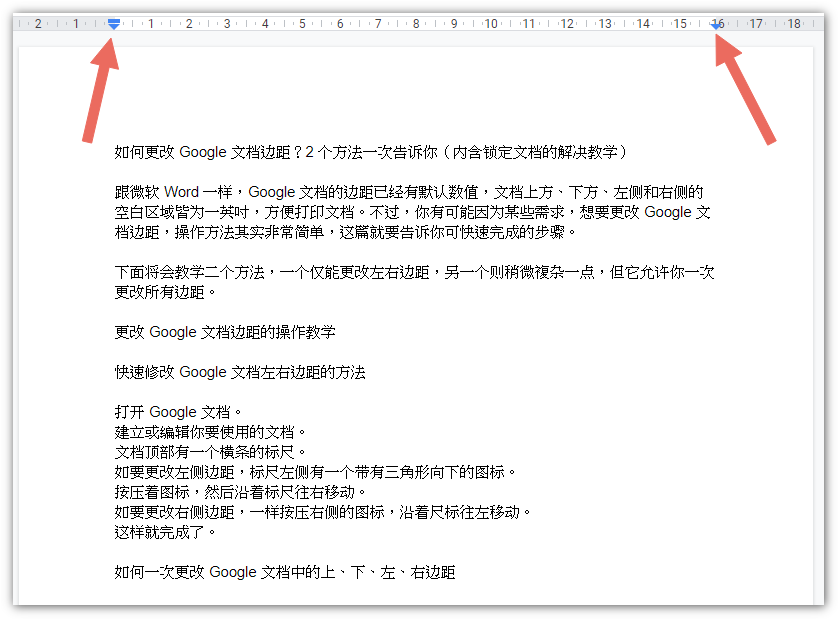This screenshot has height=619, width=838.
Task: Click ruler mark labeled 10
Action: point(491,24)
